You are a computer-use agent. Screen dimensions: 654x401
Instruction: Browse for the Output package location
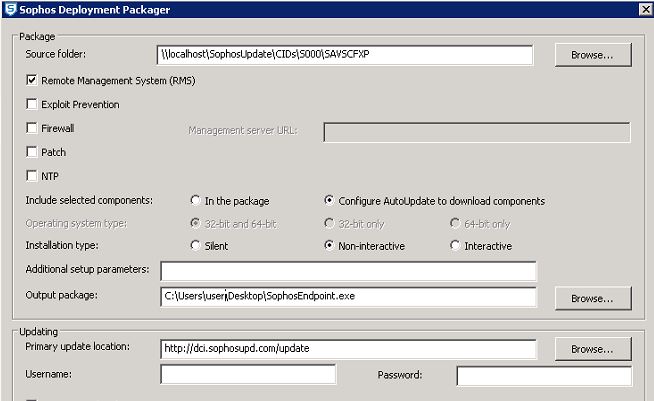(x=593, y=298)
